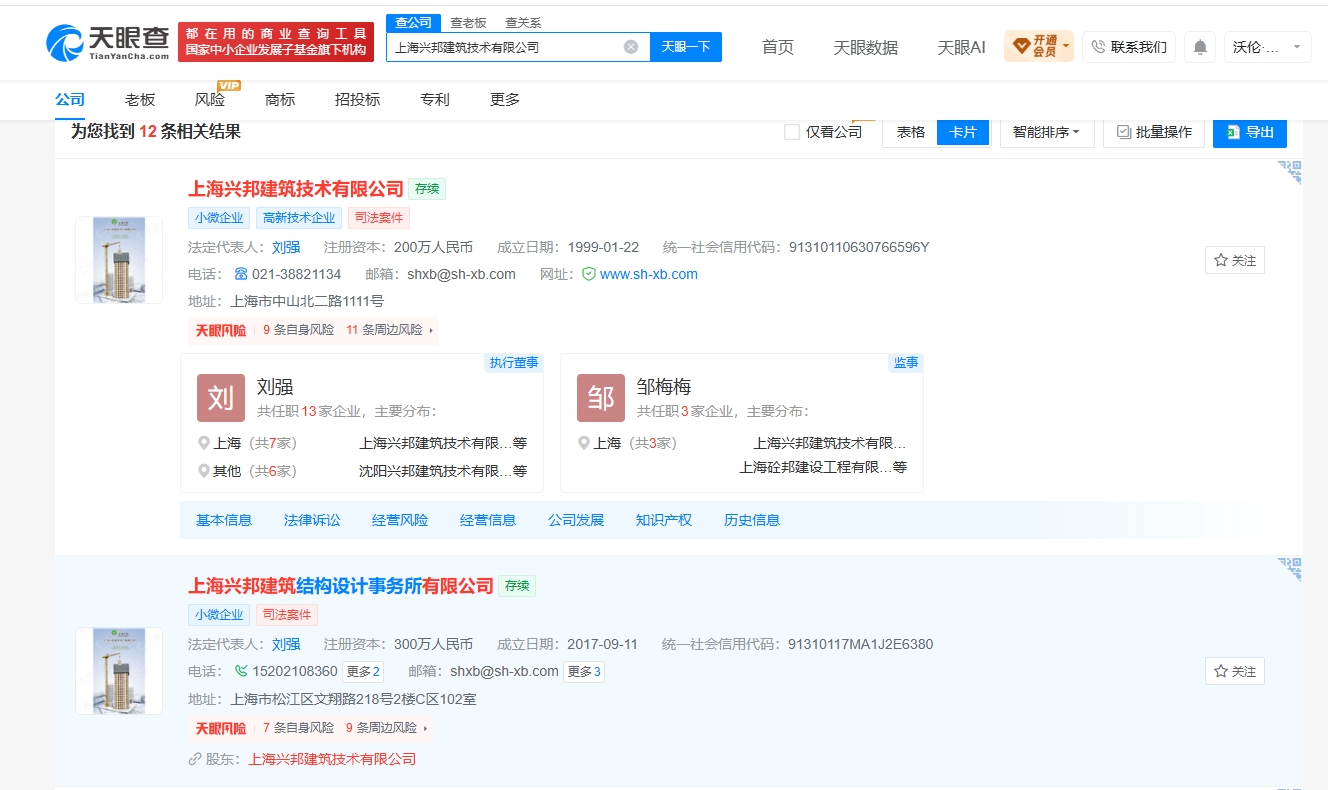This screenshot has height=790, width=1328.
Task: Open the 开通会员 VIP diamond button
Action: (x=1038, y=46)
